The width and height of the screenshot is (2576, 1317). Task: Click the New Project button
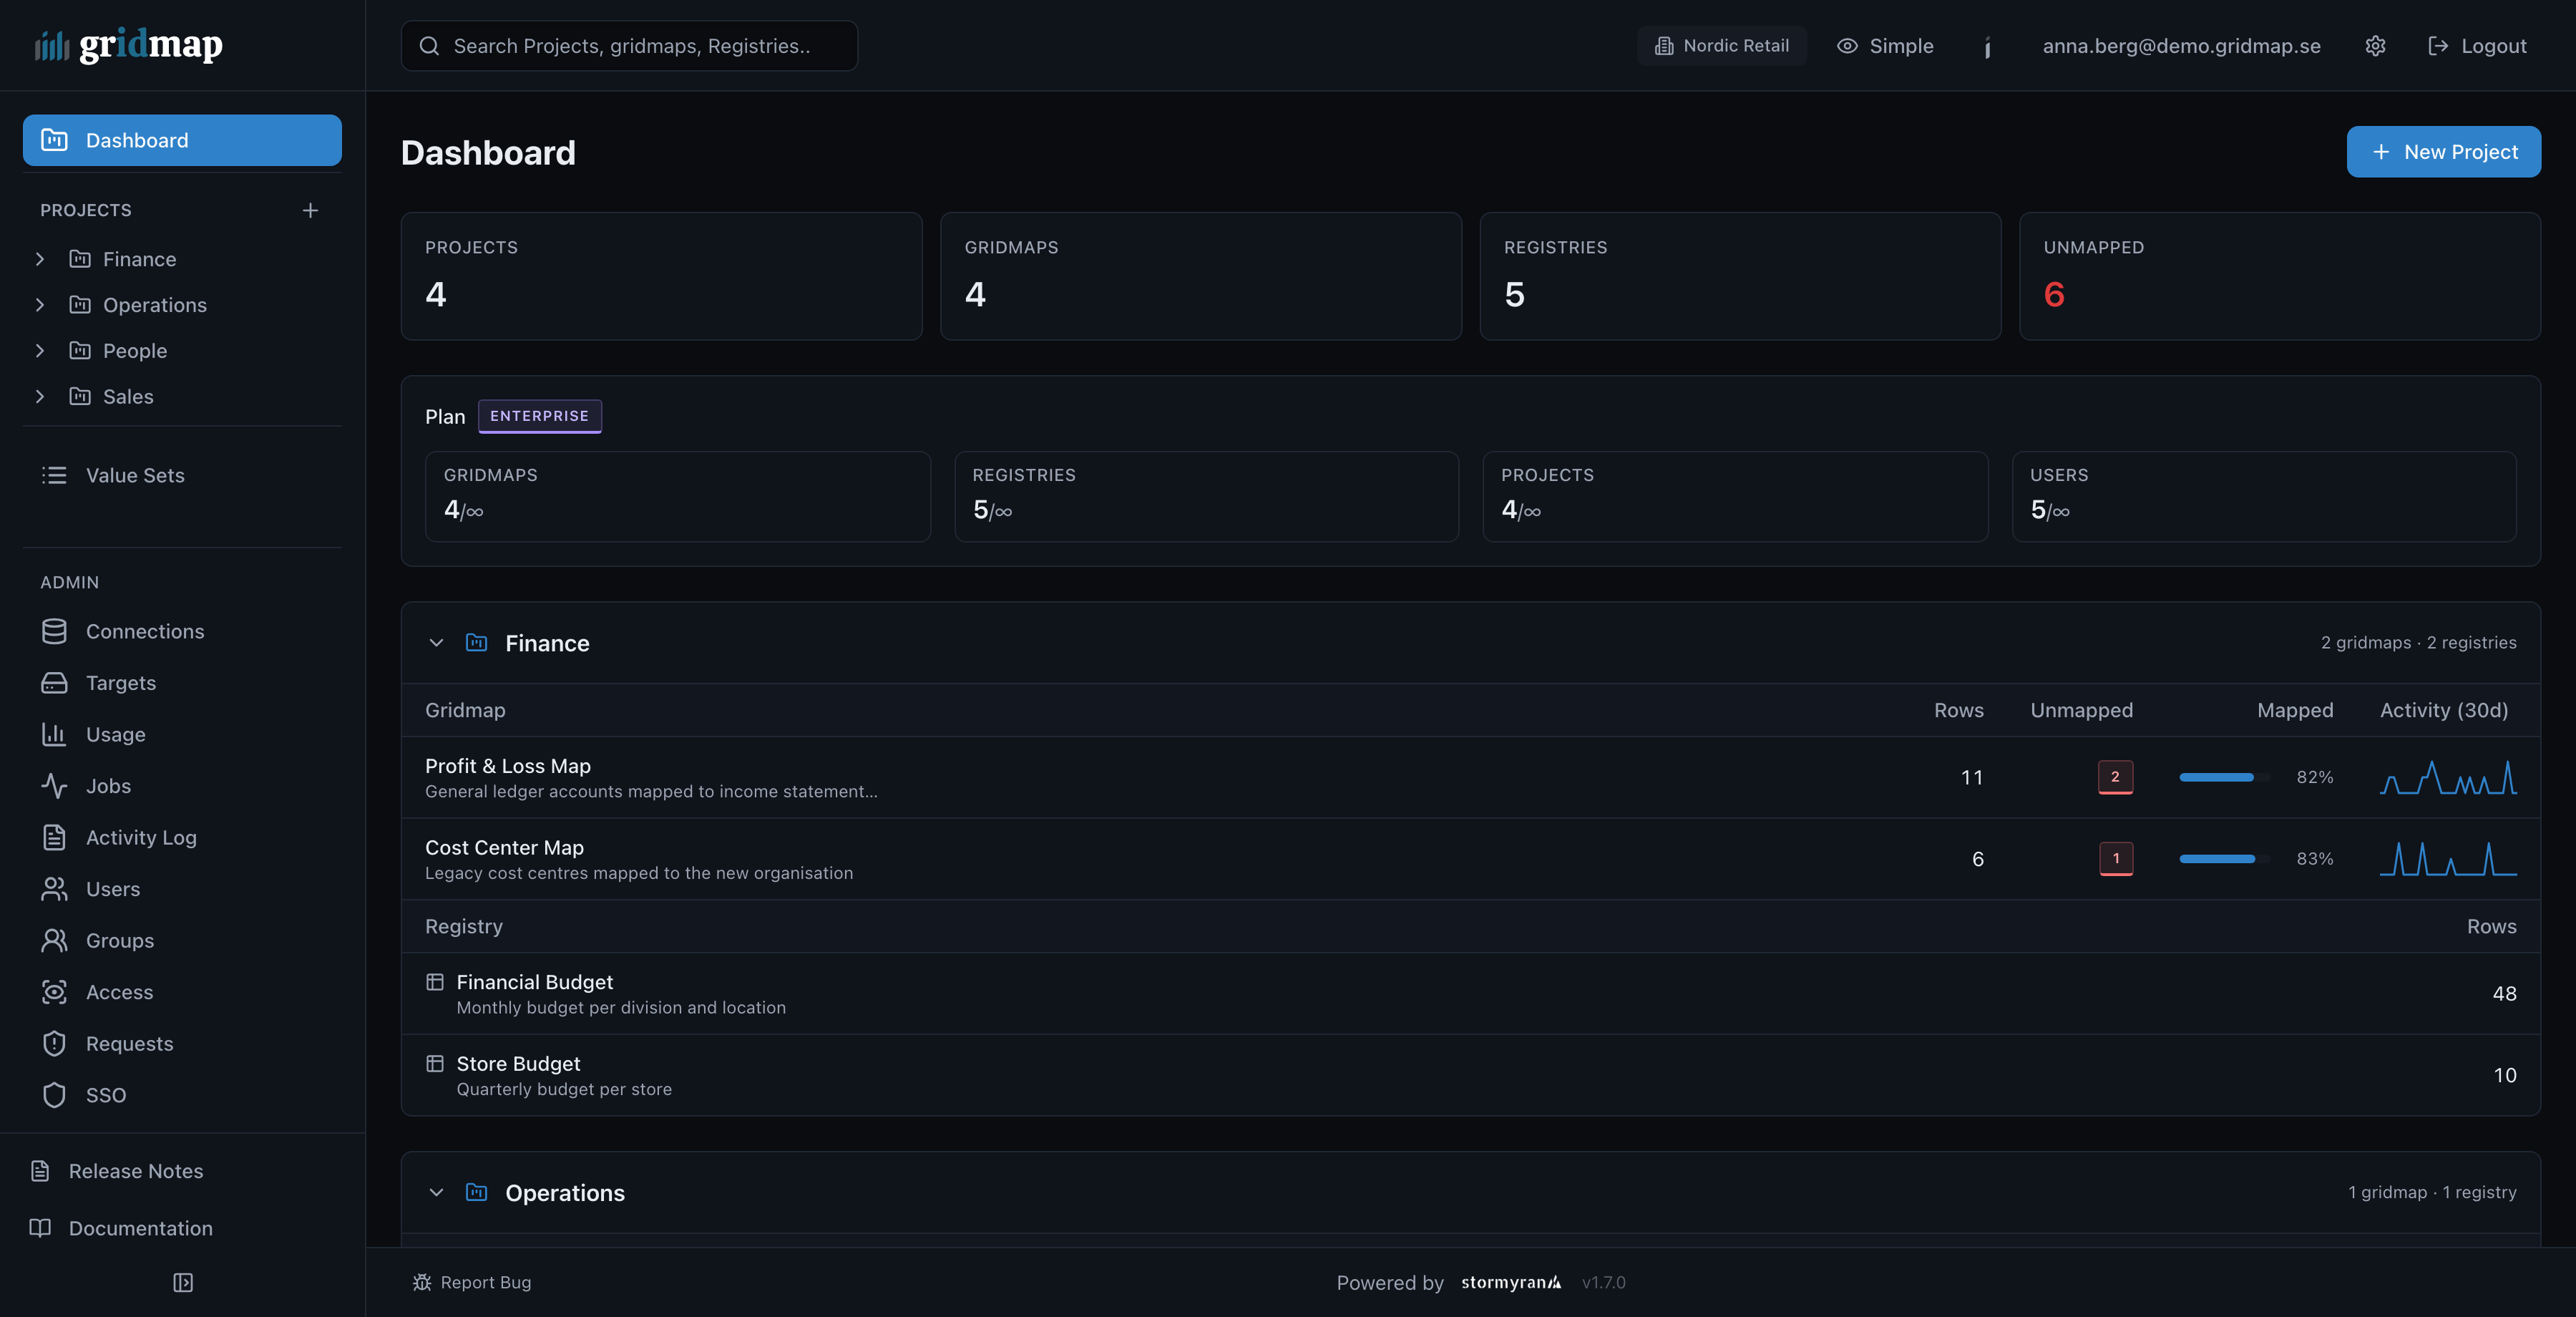[2443, 152]
